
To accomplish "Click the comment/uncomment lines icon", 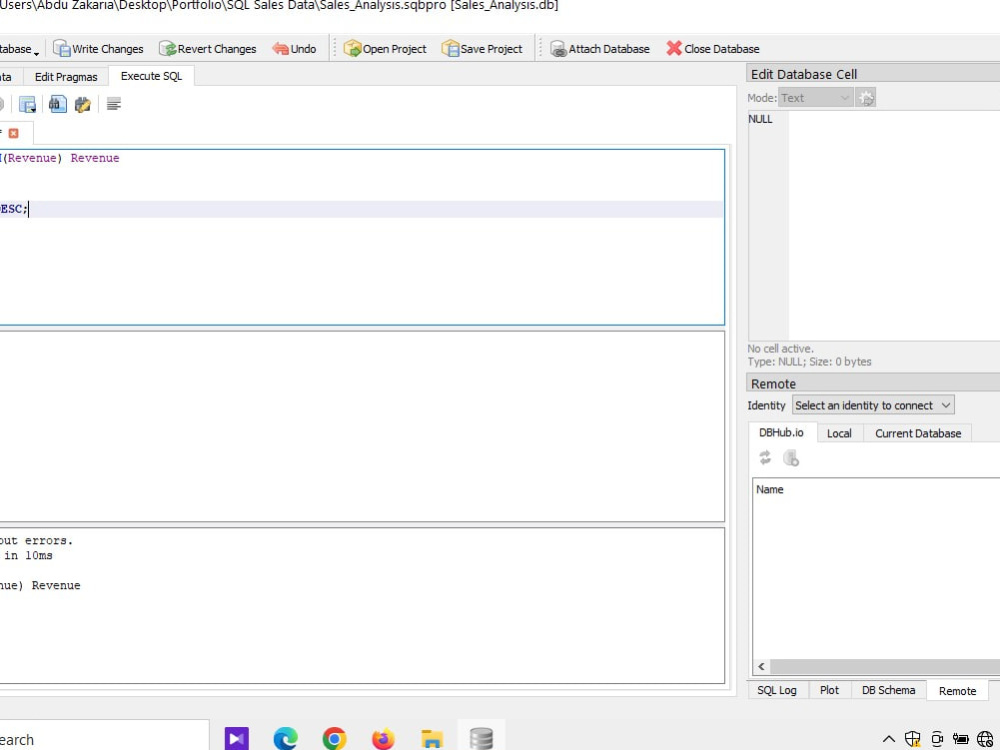I will [x=114, y=104].
